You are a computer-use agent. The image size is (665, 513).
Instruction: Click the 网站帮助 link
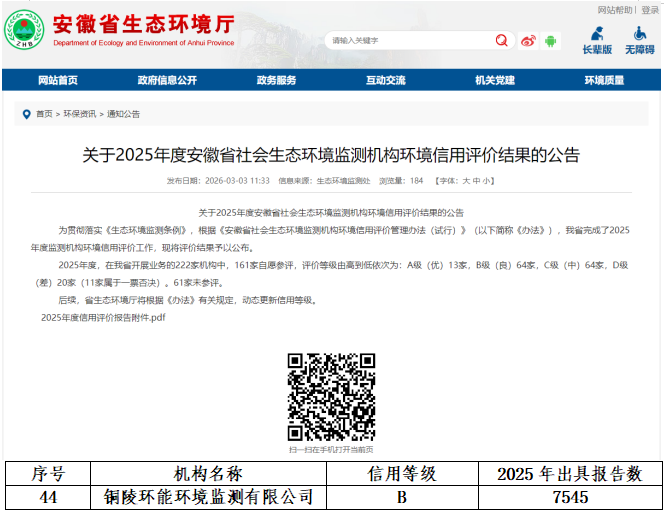point(615,9)
